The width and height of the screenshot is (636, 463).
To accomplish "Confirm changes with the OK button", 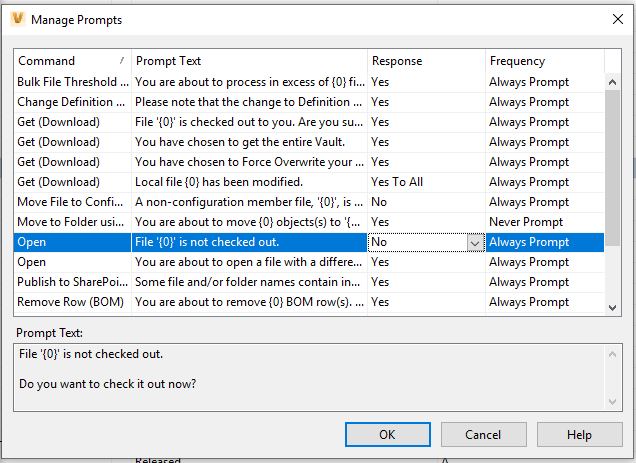I will tap(388, 435).
